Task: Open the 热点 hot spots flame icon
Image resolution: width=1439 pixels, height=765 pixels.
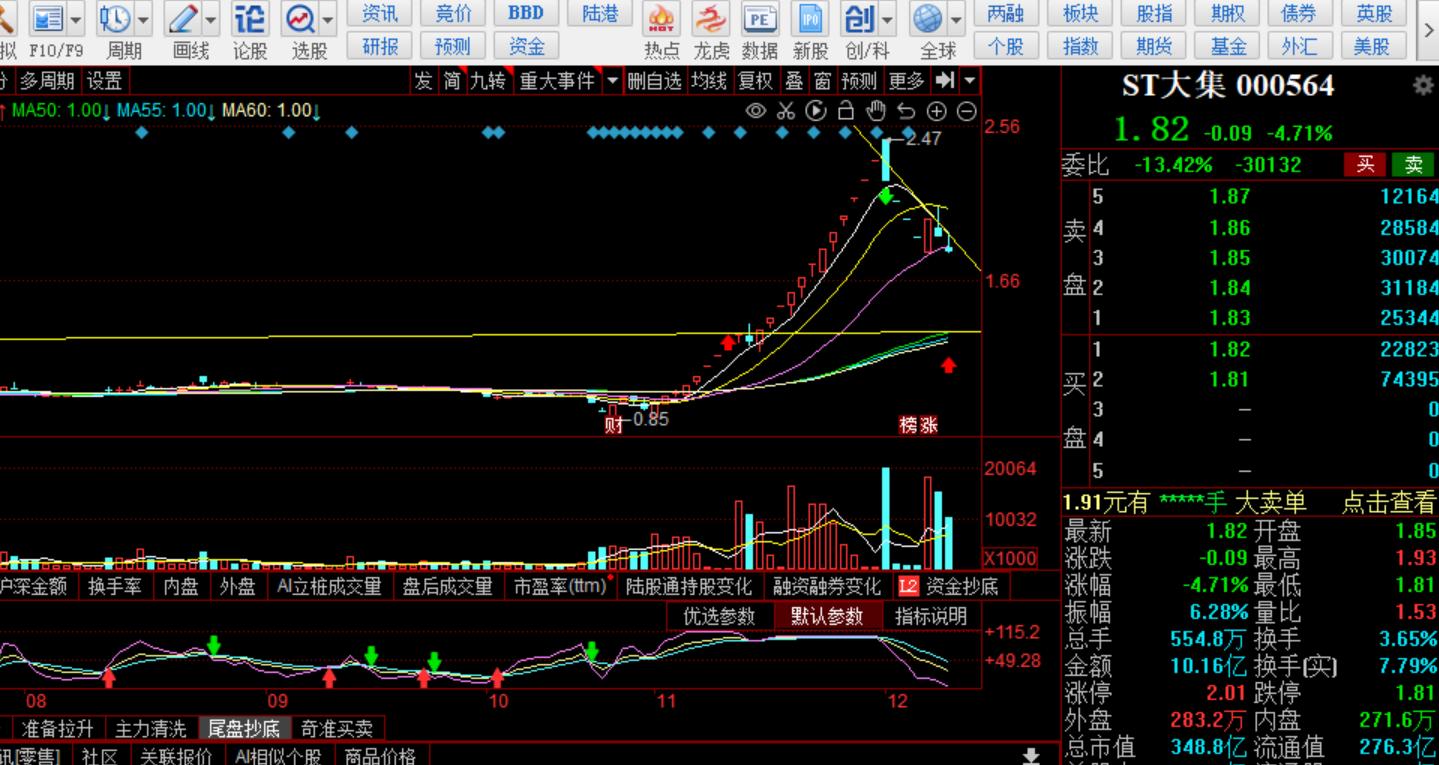Action: (661, 19)
